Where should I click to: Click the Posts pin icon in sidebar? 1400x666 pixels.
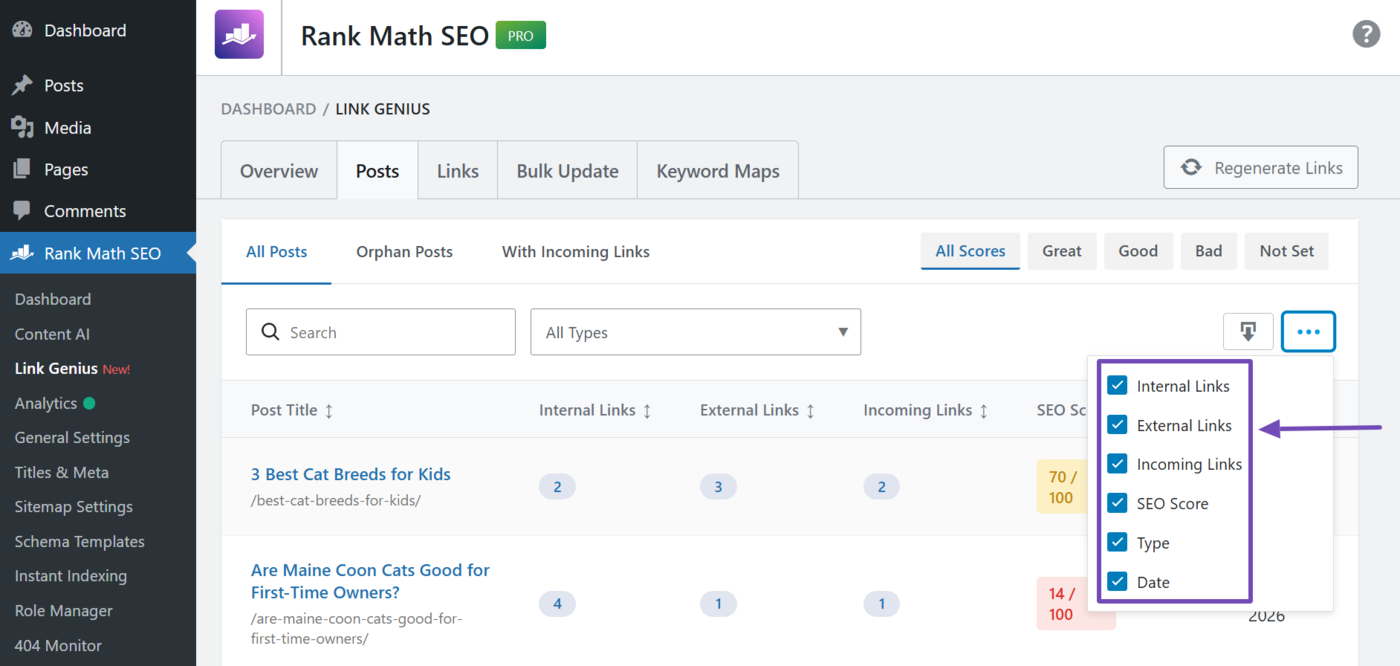22,86
